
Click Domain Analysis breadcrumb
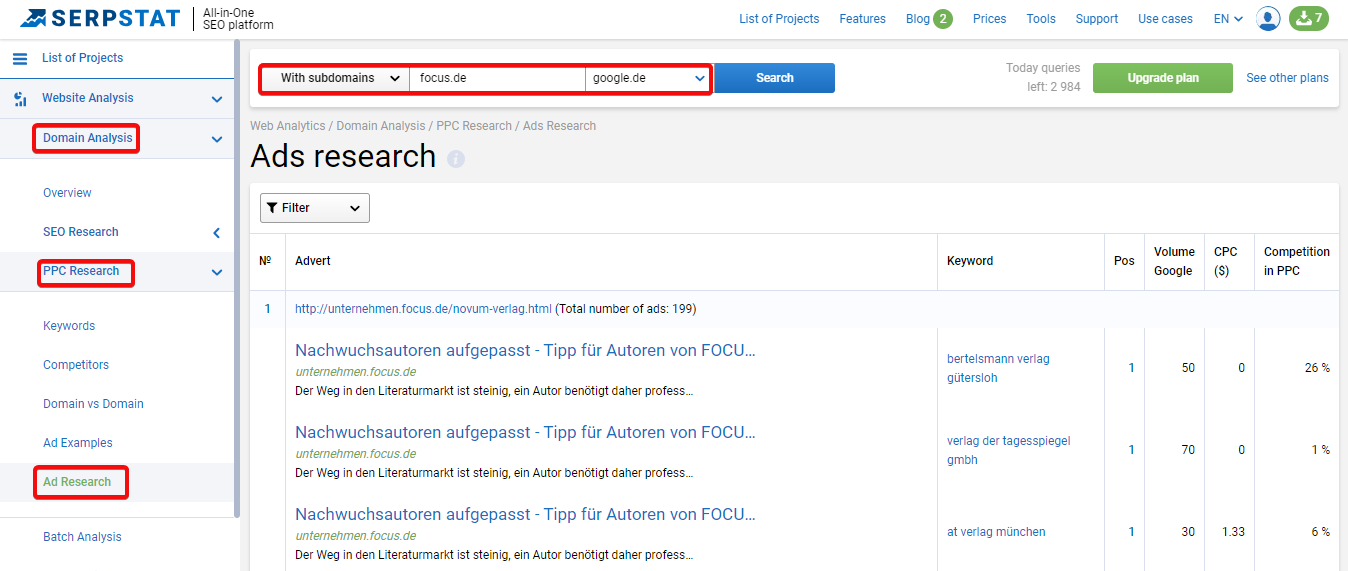pyautogui.click(x=381, y=126)
